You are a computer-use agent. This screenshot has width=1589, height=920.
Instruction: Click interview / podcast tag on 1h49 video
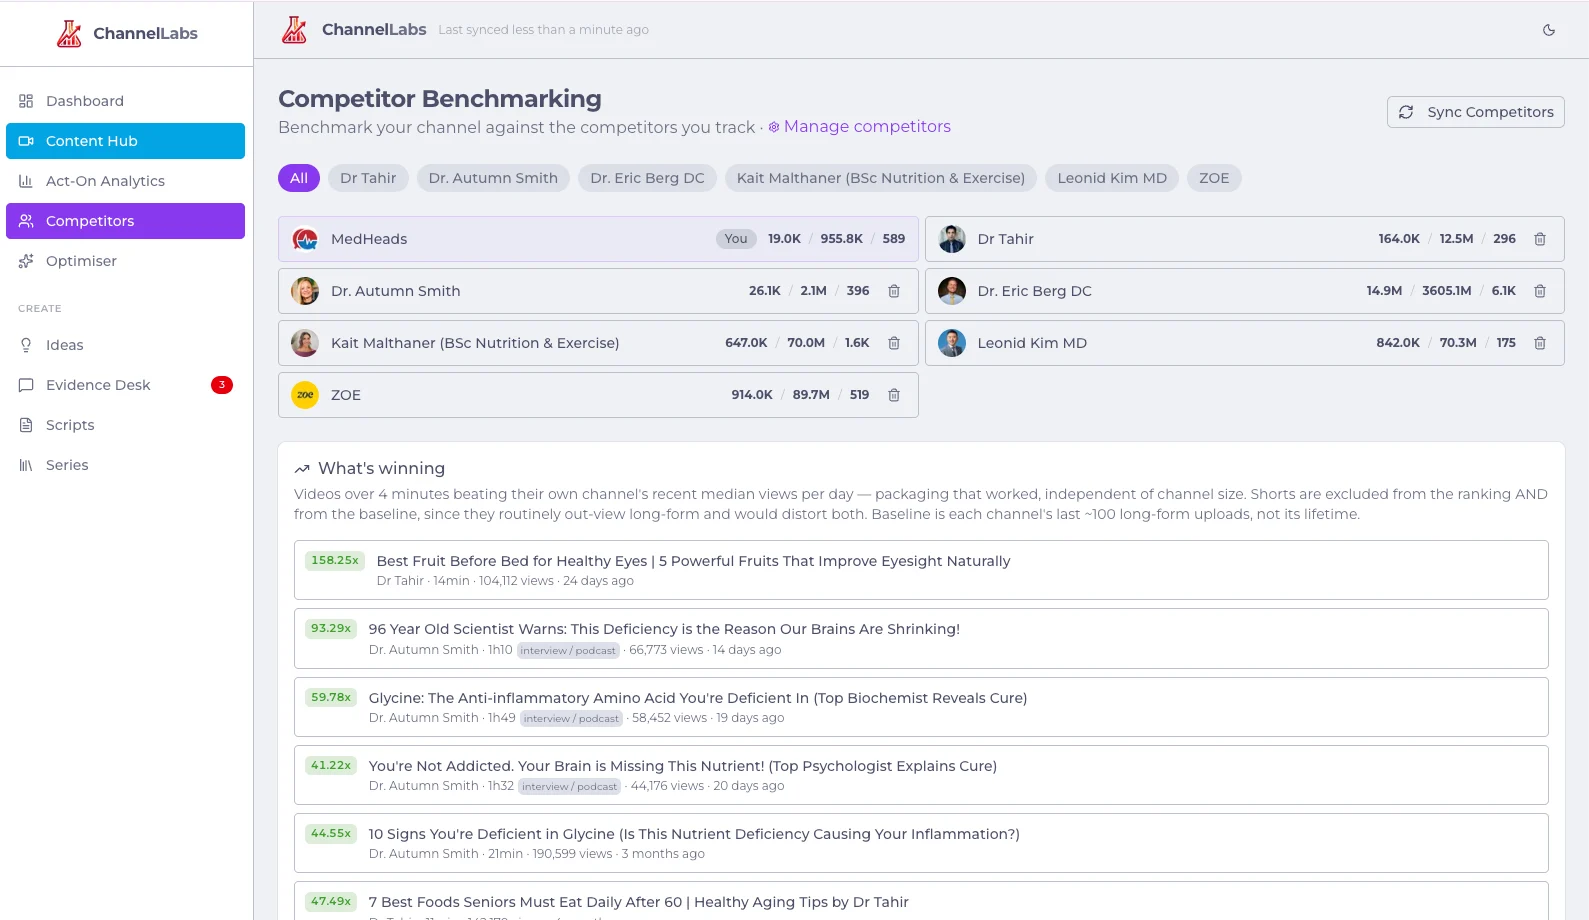pos(571,718)
